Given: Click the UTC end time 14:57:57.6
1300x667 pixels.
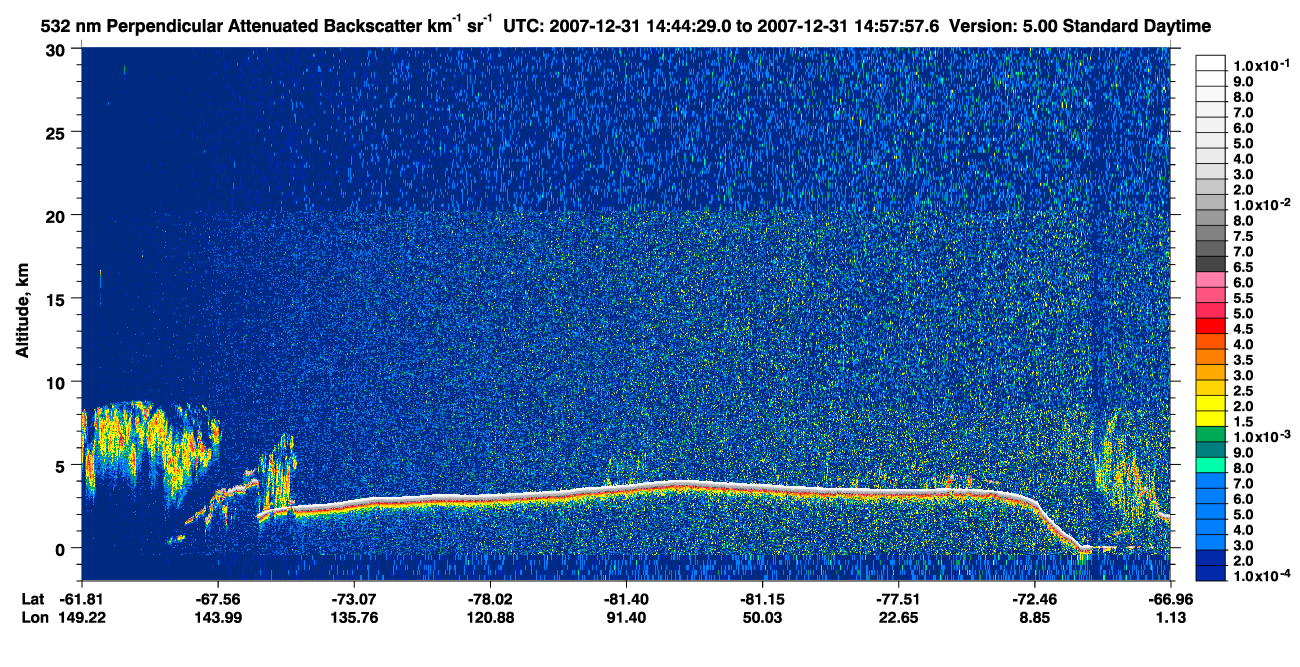Looking at the screenshot, I should point(898,26).
